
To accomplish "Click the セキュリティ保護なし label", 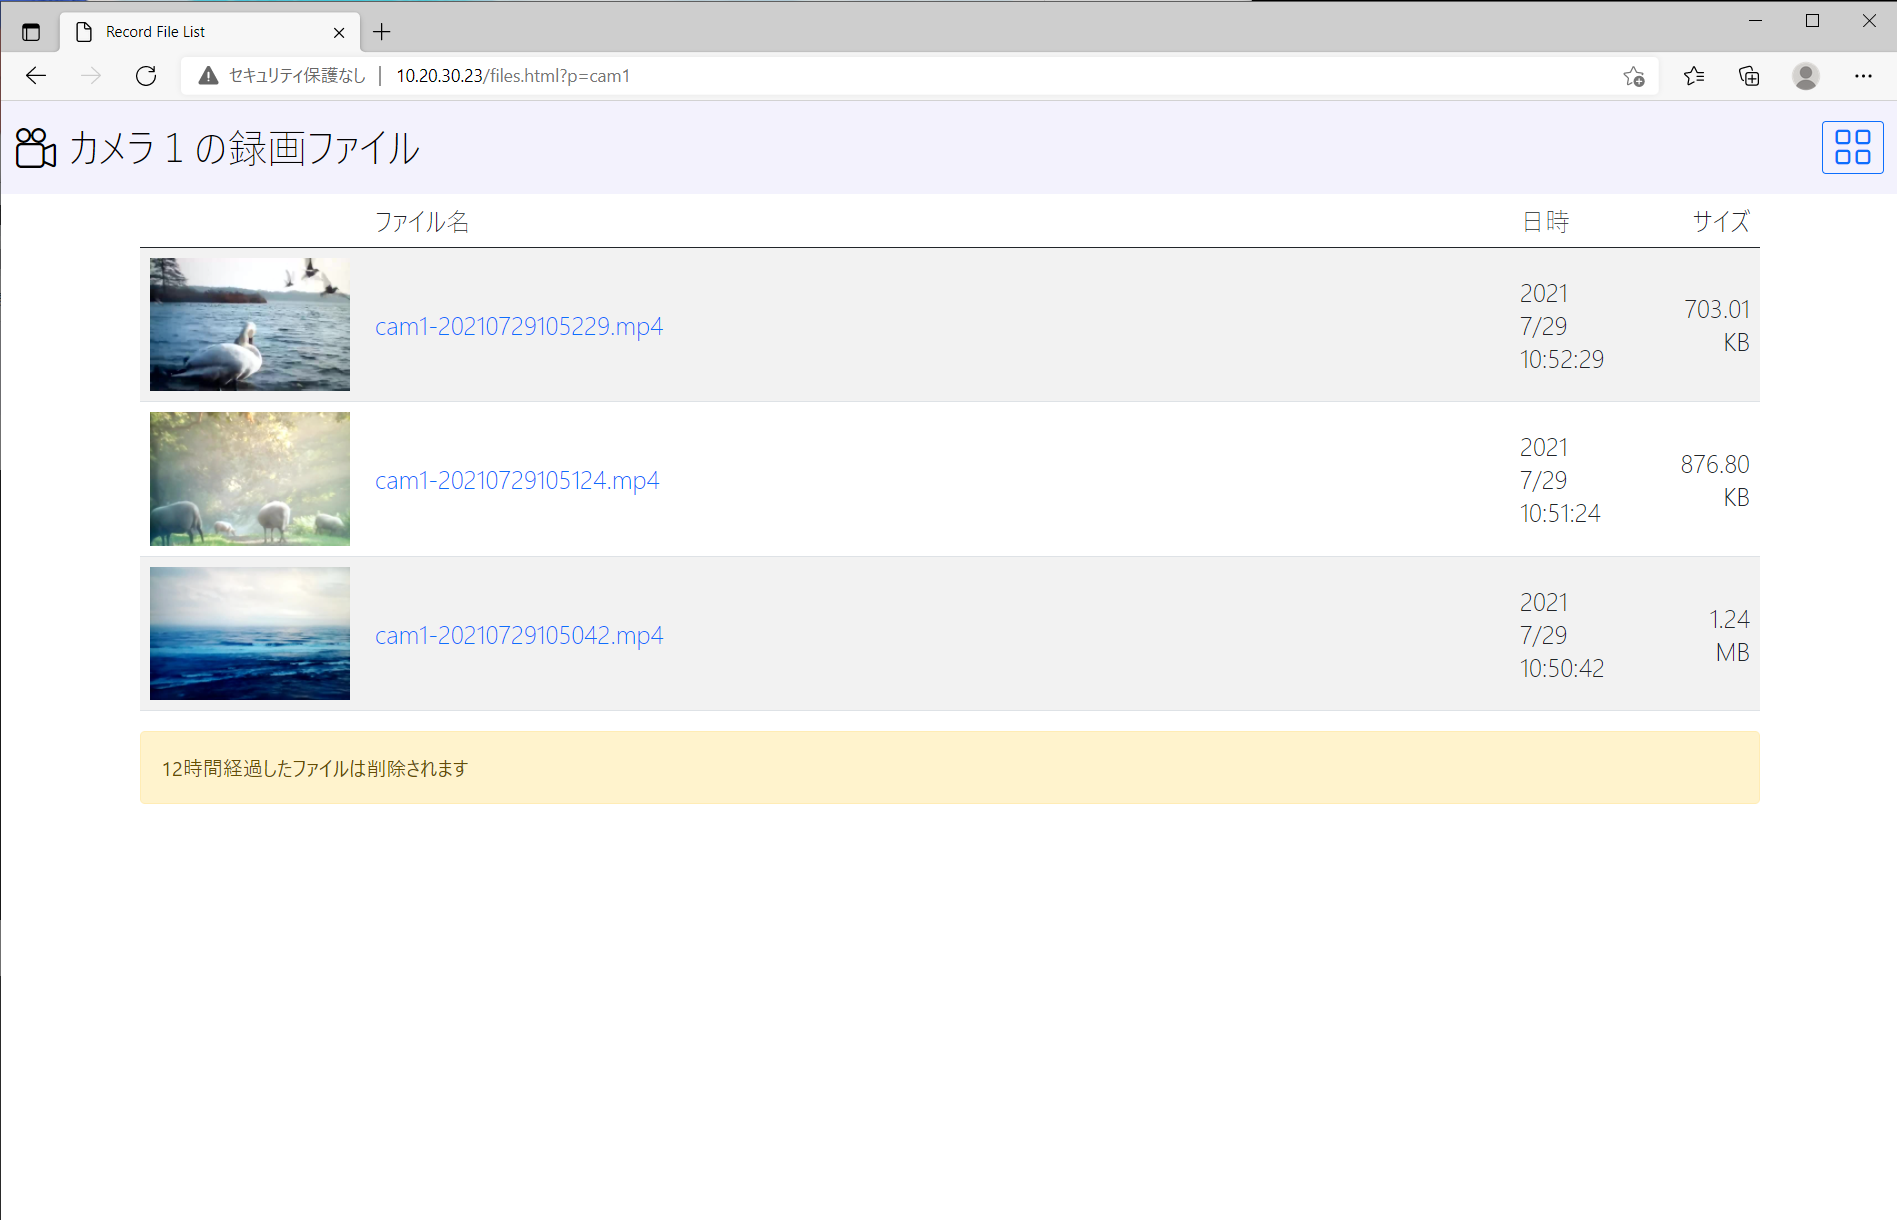I will pyautogui.click(x=298, y=76).
